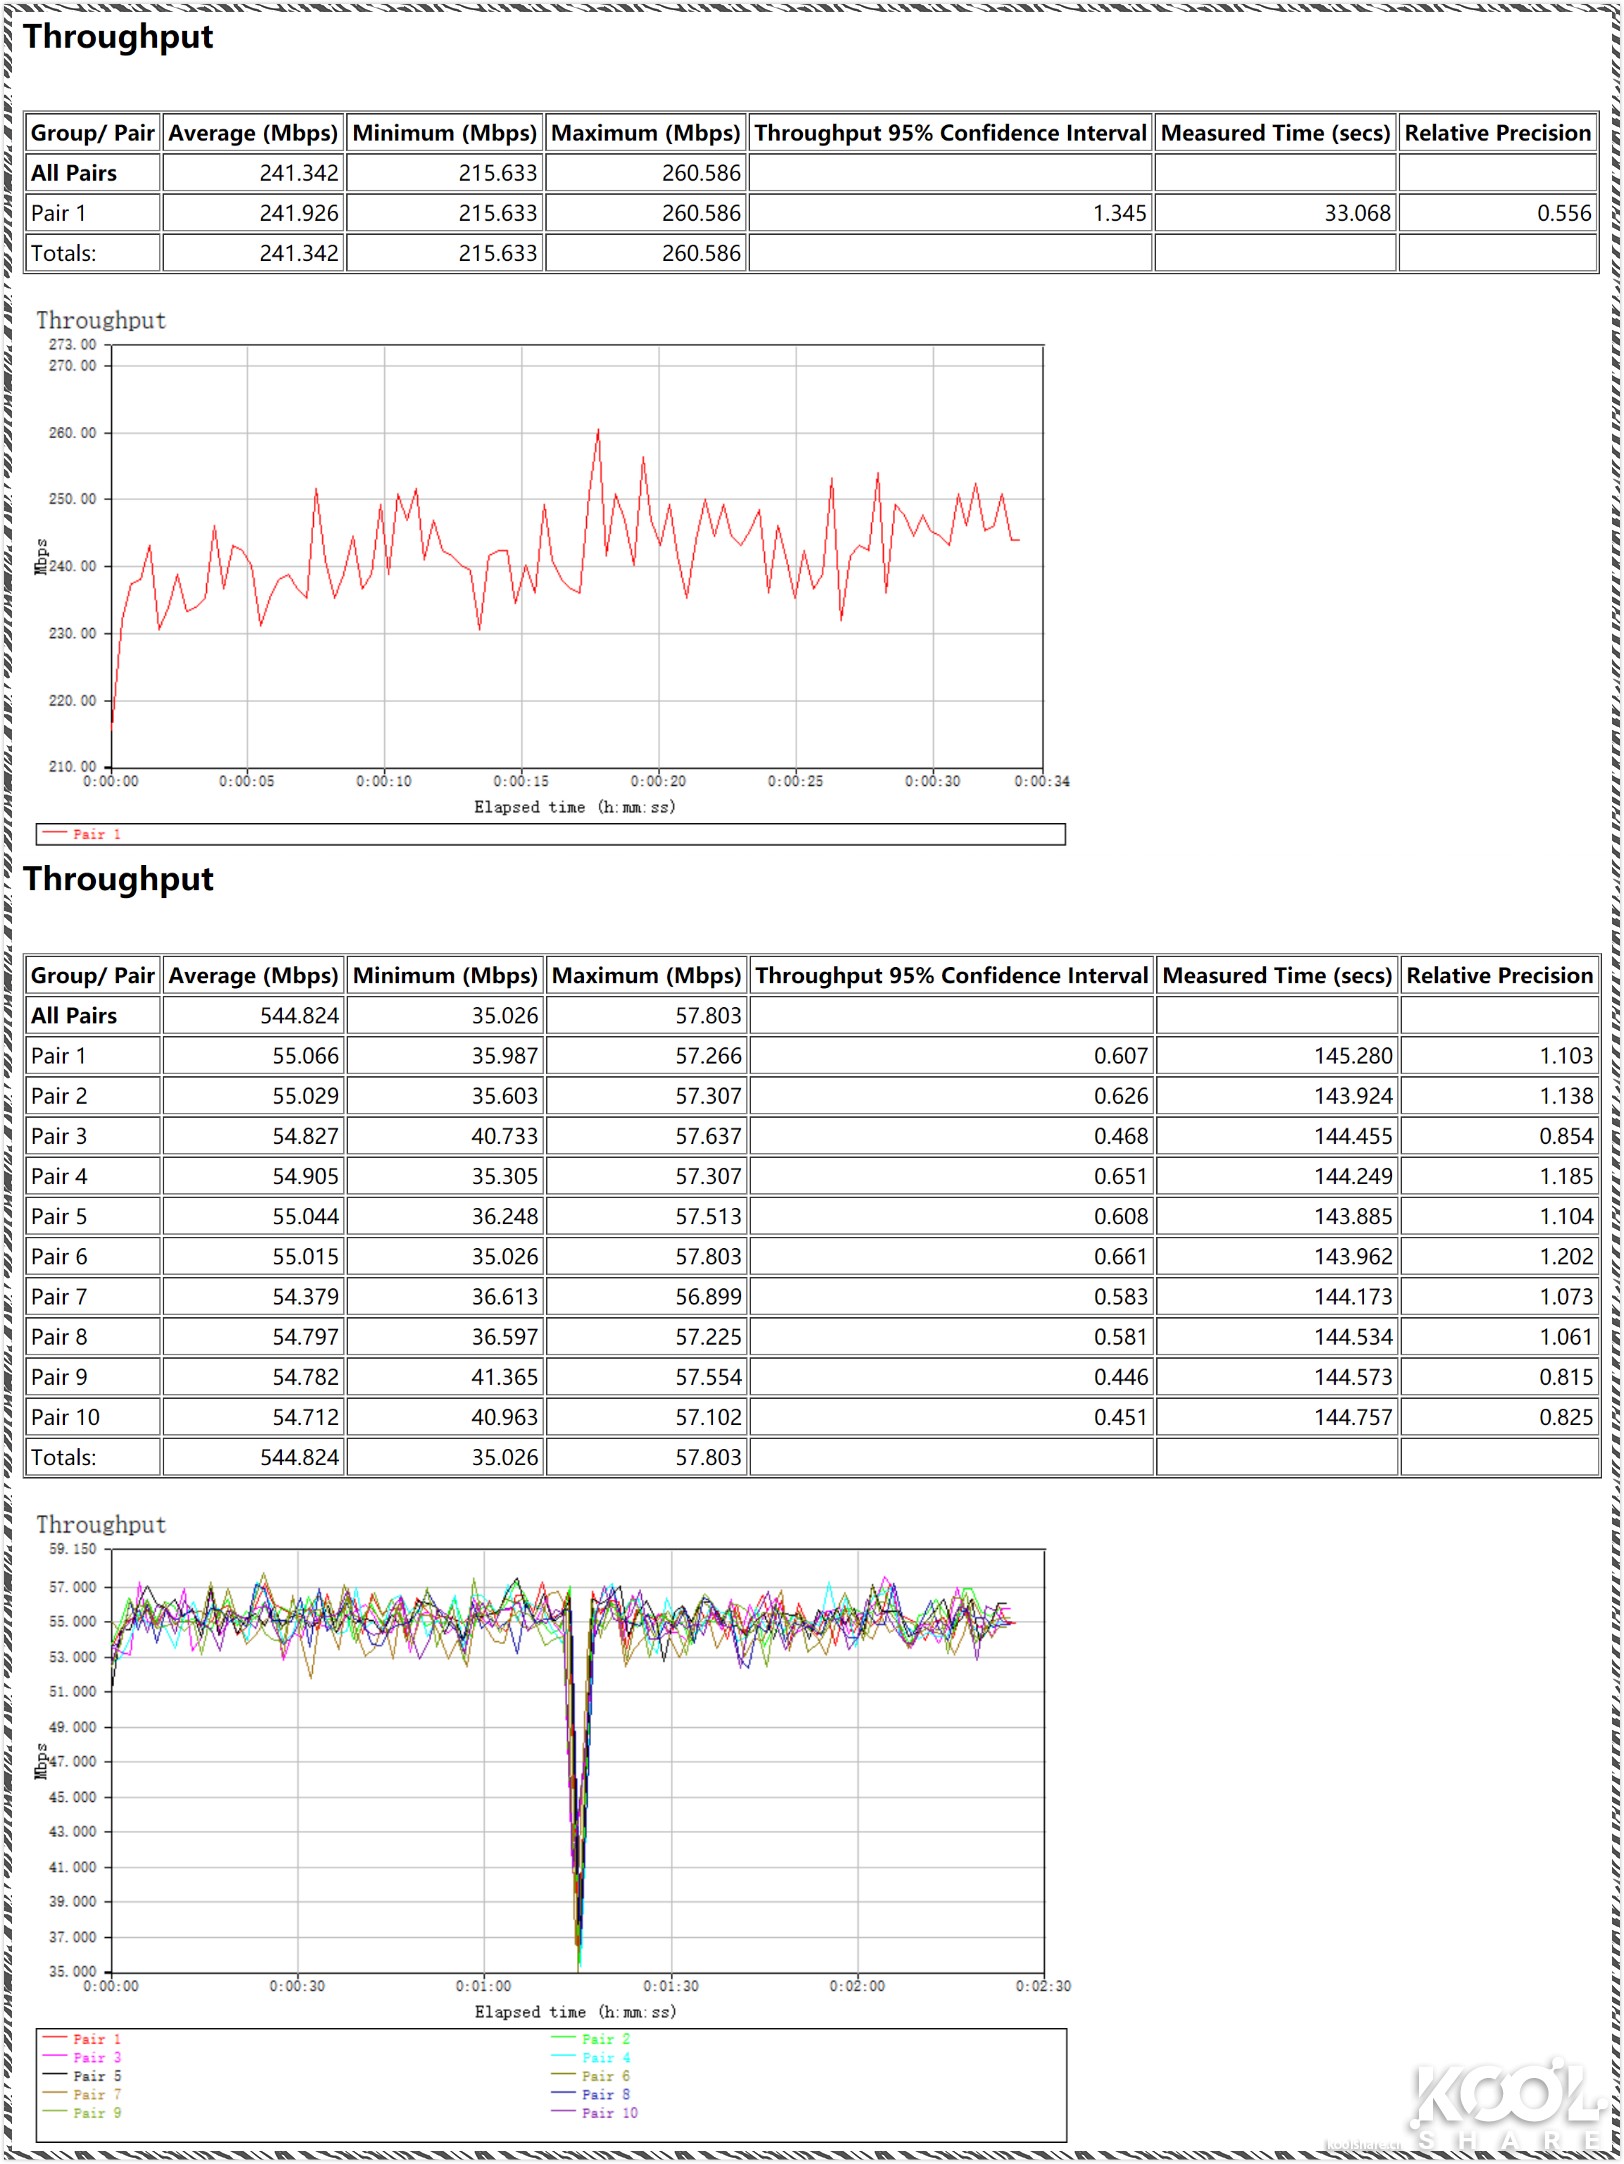Viewport: 1624px width, 2164px height.
Task: Select the Pair 4 relative precision 1.185
Action: coord(1566,1176)
